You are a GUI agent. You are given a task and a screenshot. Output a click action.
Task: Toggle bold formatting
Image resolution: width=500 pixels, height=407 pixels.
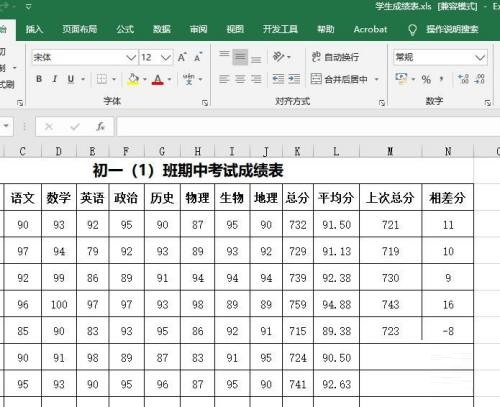pos(39,79)
